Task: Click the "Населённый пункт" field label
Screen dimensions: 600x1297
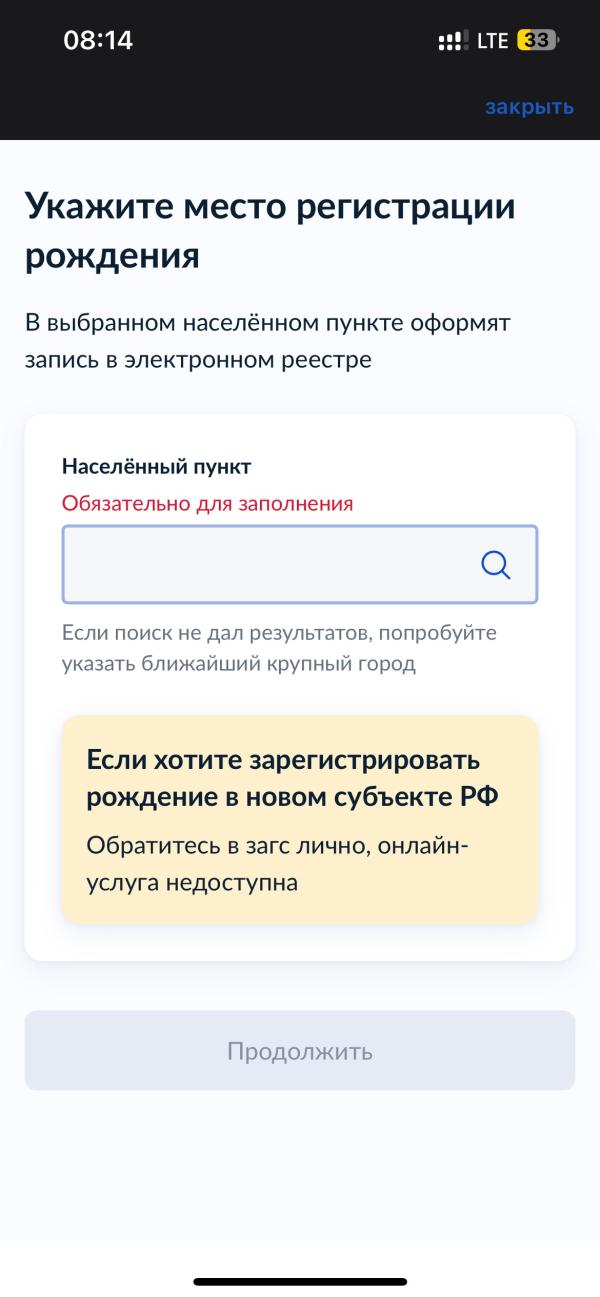Action: tap(156, 466)
